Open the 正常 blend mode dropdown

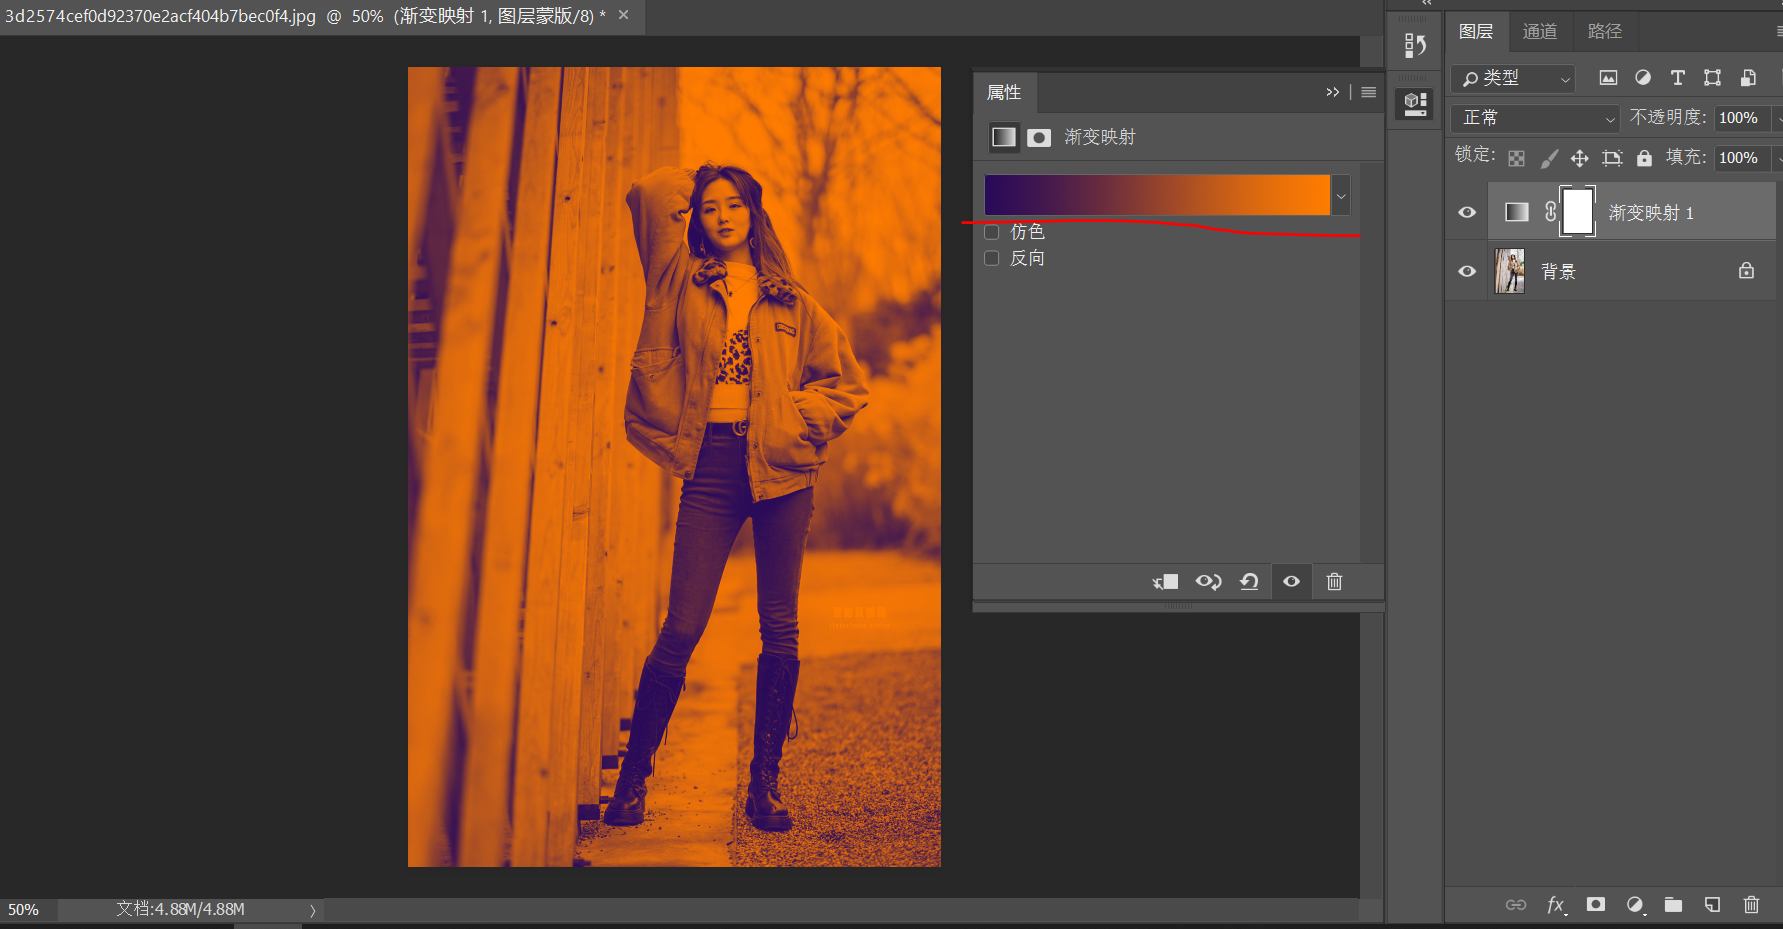pos(1535,118)
